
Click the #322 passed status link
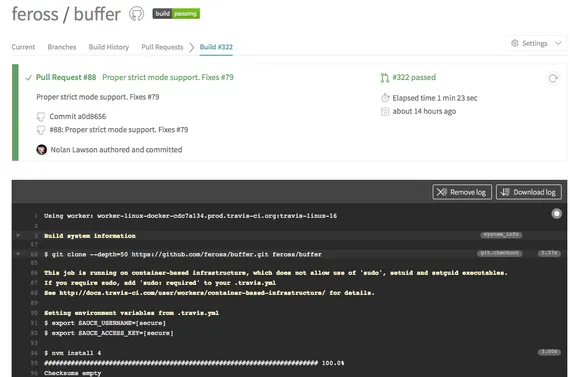point(414,77)
